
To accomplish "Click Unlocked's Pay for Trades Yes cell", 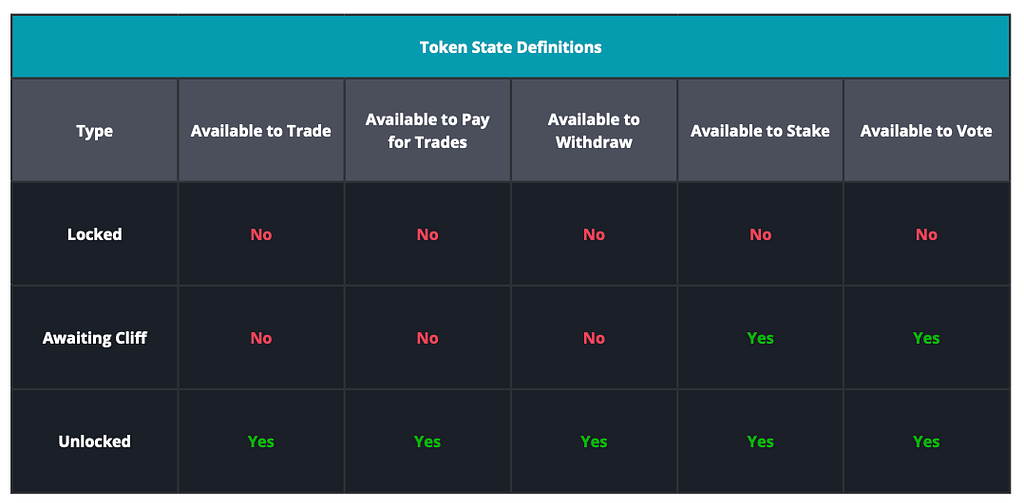I will point(427,442).
